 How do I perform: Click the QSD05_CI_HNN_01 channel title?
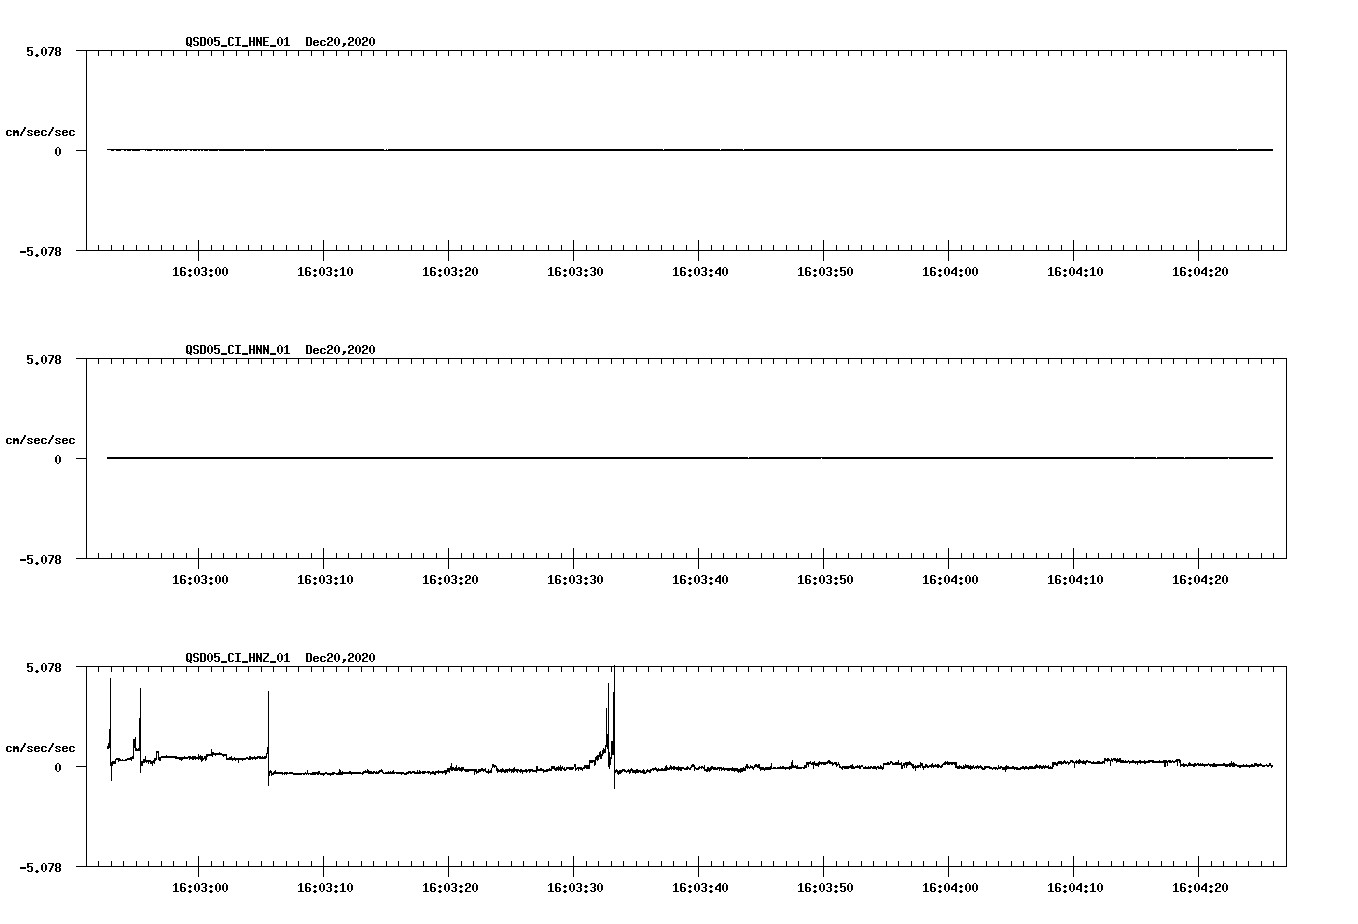coord(236,349)
